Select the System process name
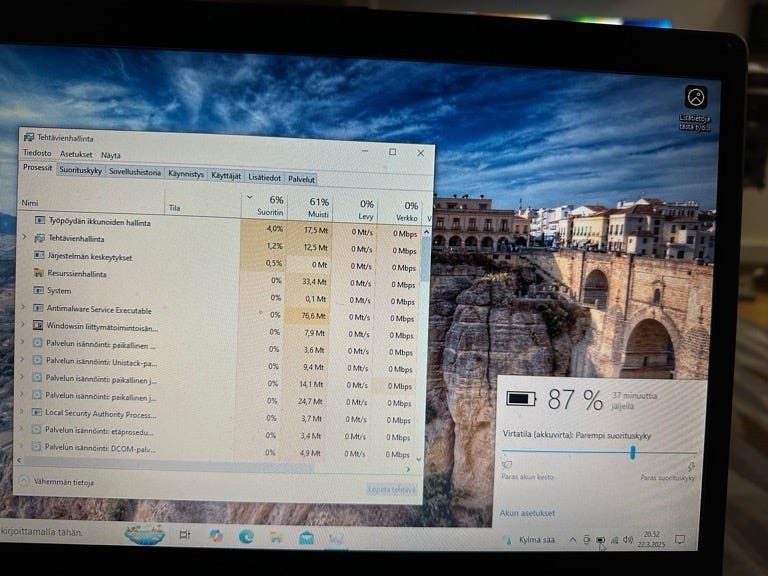The width and height of the screenshot is (768, 576). pos(59,291)
